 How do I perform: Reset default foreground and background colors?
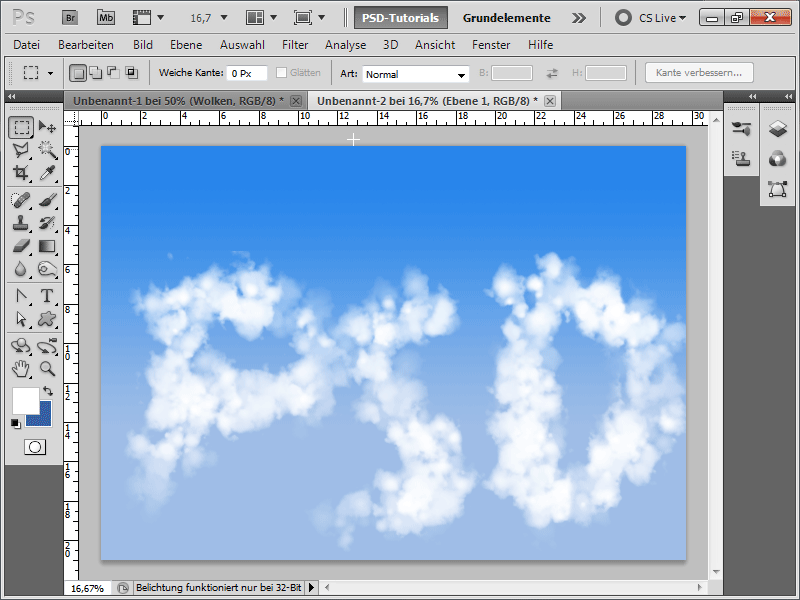tap(16, 423)
